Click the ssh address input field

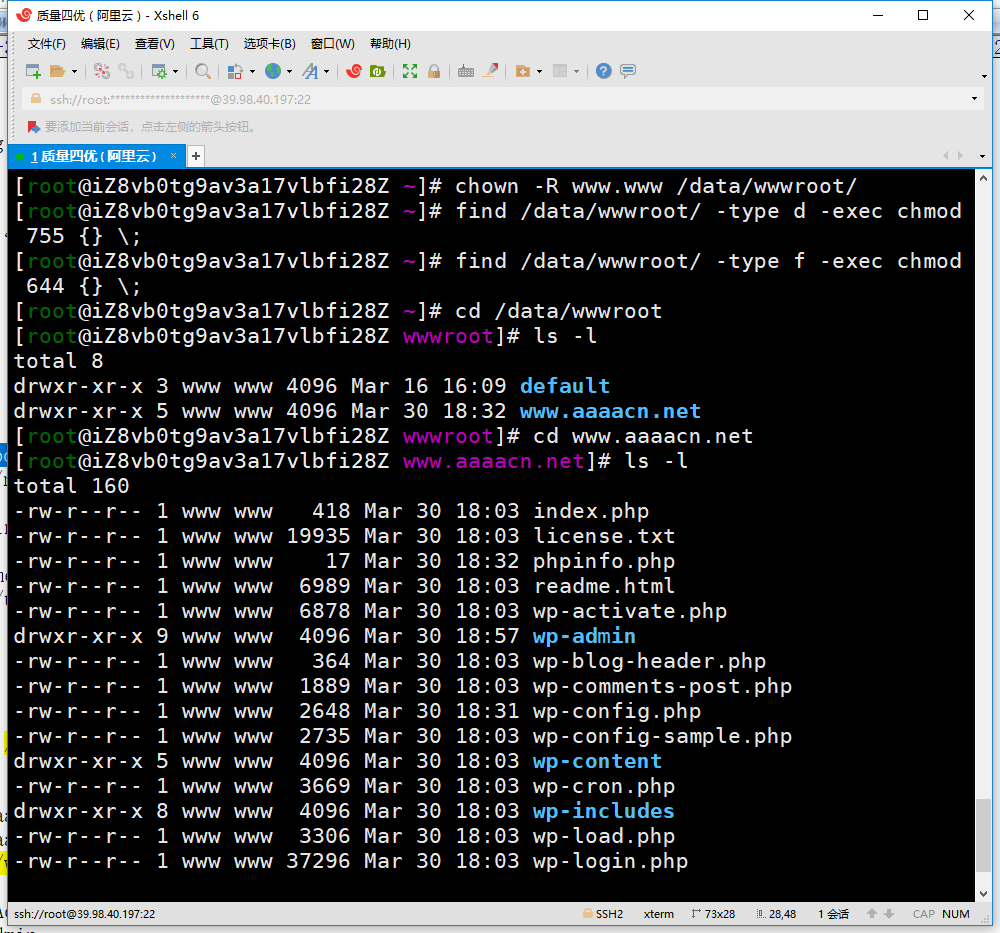400,99
